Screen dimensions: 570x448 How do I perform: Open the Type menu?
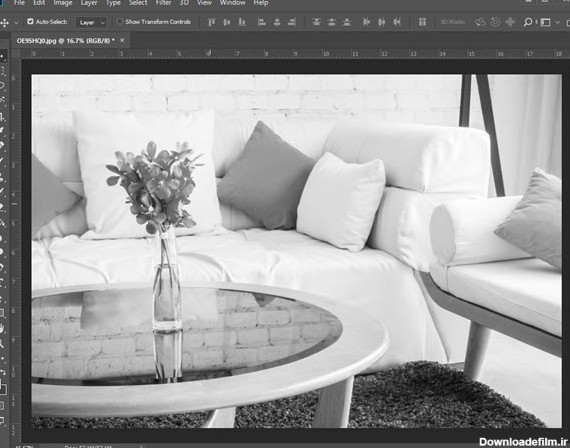(x=113, y=3)
